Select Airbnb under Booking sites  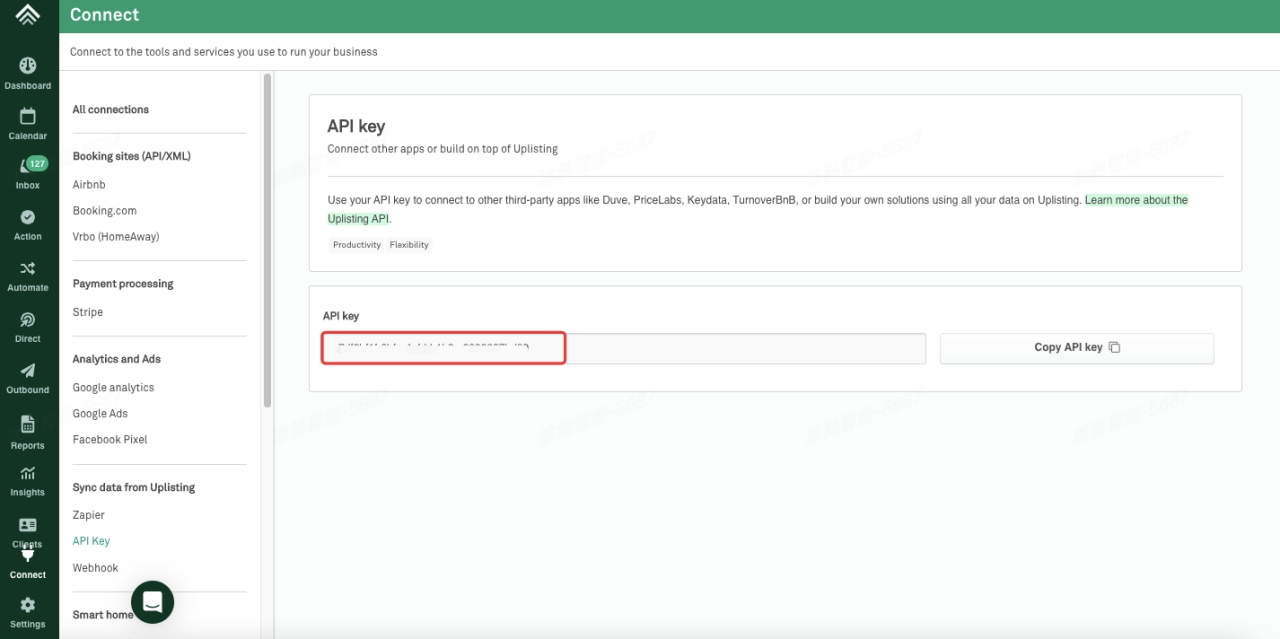click(89, 185)
